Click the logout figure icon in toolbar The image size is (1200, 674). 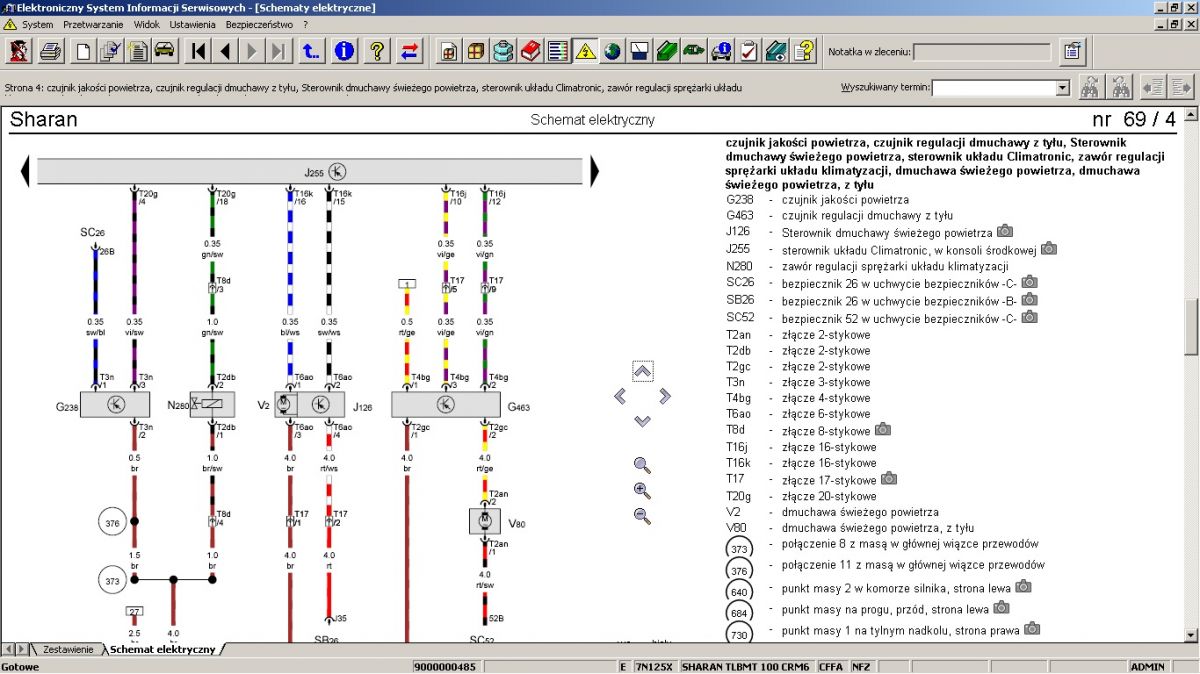point(19,50)
